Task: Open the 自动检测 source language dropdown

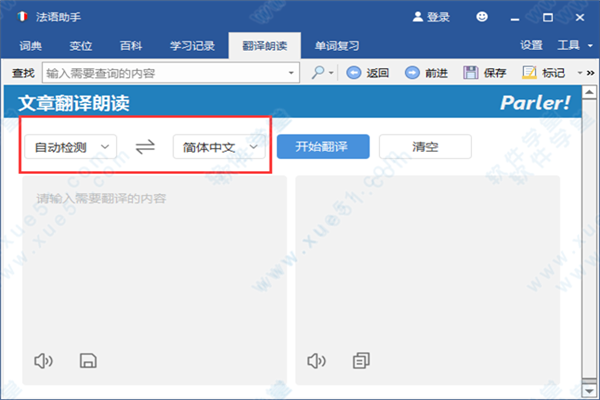Action: (70, 147)
